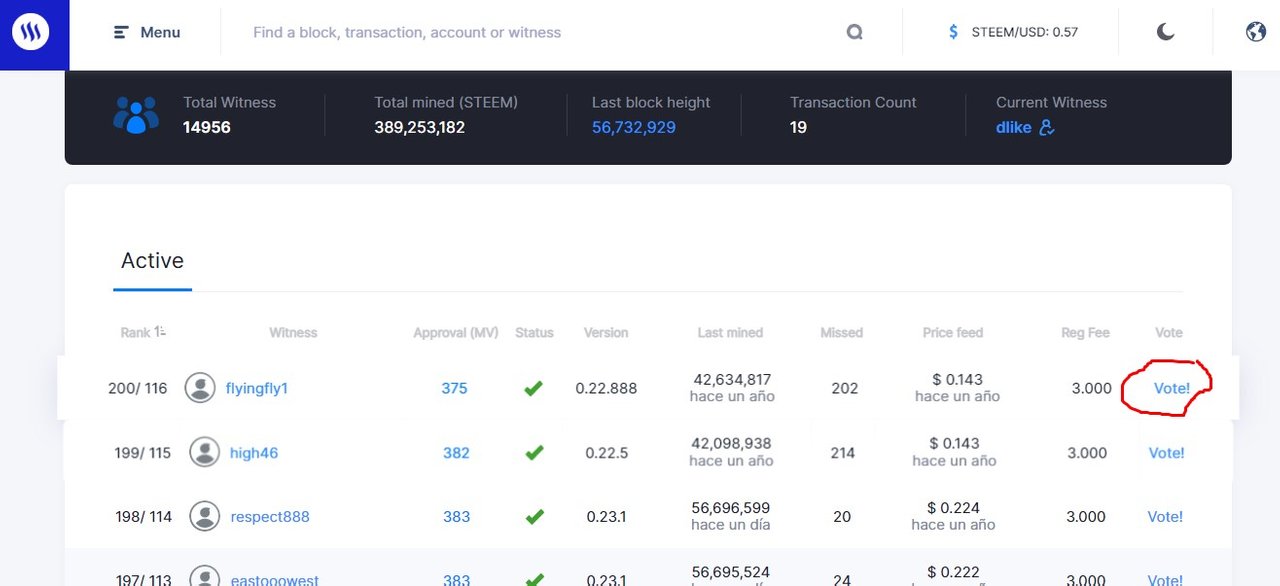
Task: Click the search magnifier icon
Action: [854, 32]
